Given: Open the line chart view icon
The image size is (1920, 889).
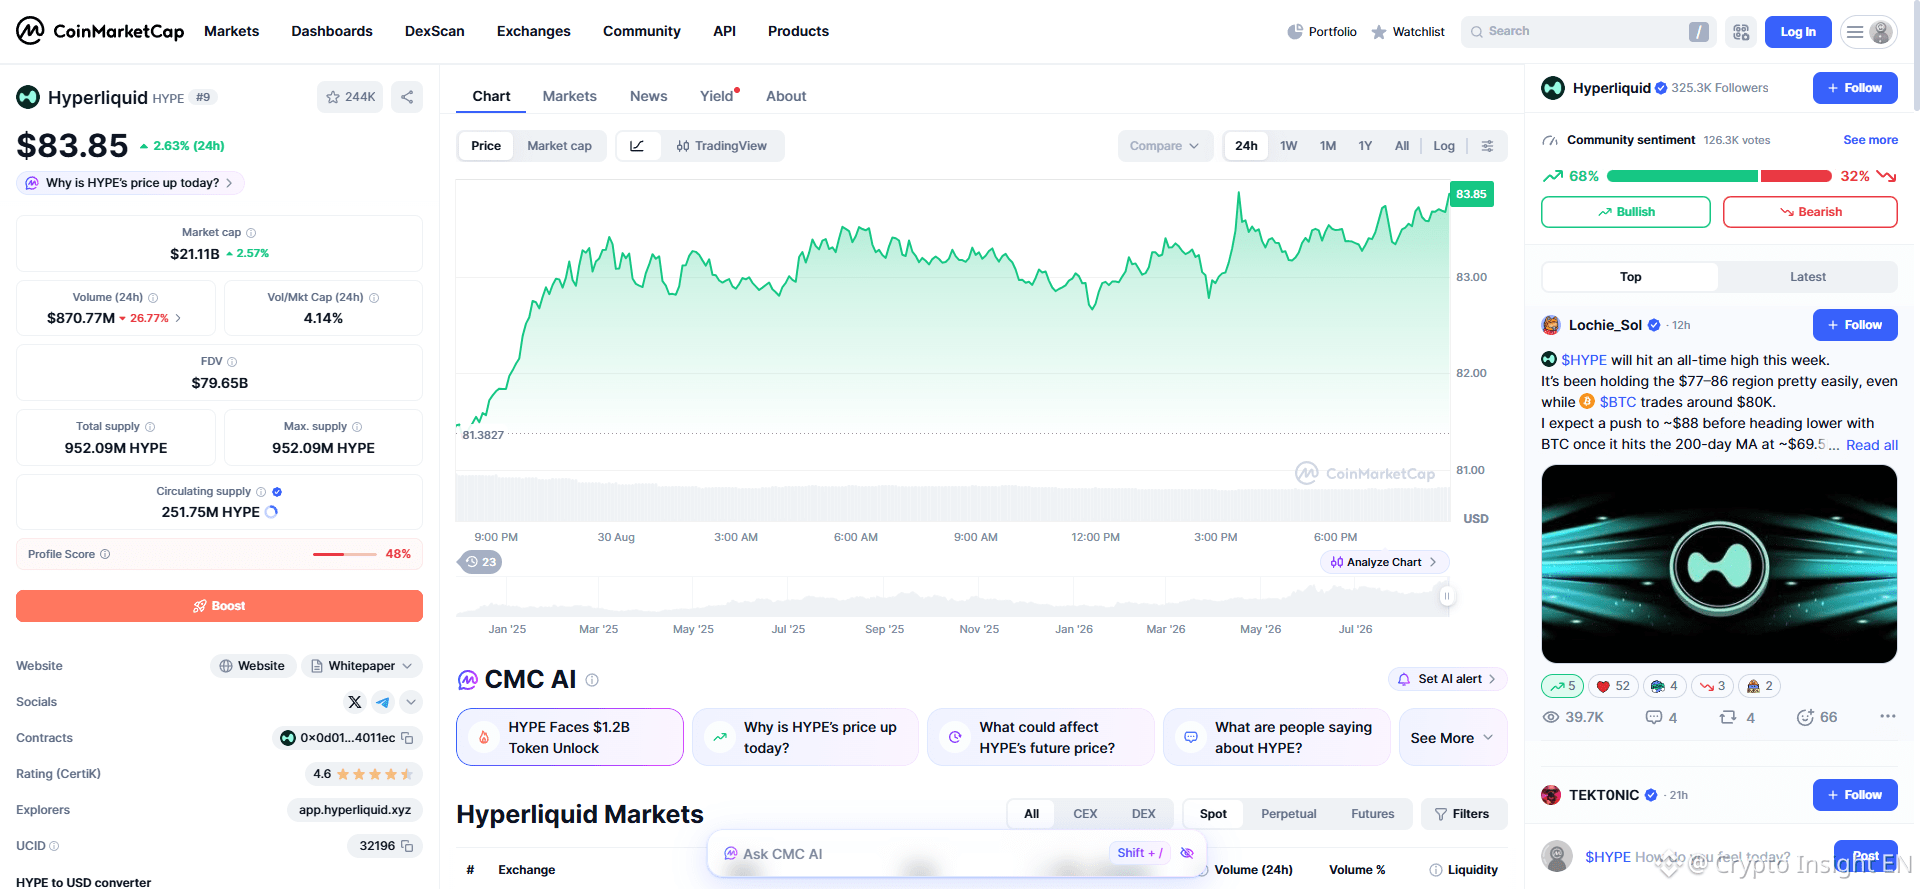Looking at the screenshot, I should [637, 146].
